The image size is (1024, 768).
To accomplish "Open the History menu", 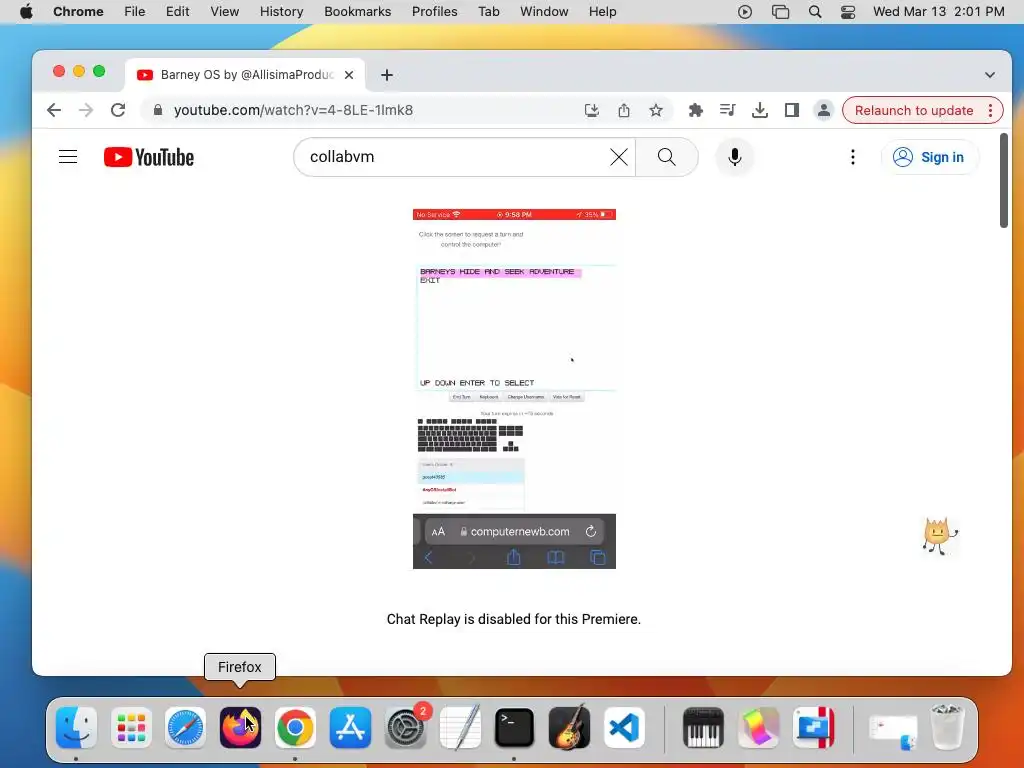I will click(281, 12).
